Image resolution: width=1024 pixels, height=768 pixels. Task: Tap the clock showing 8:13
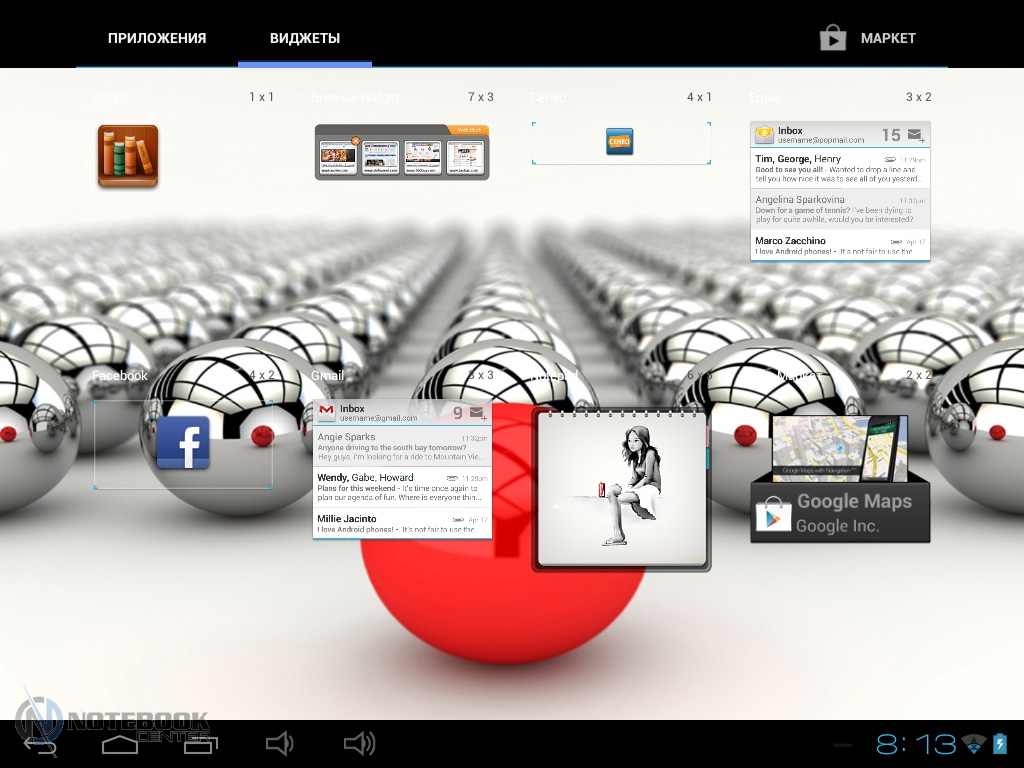[916, 743]
